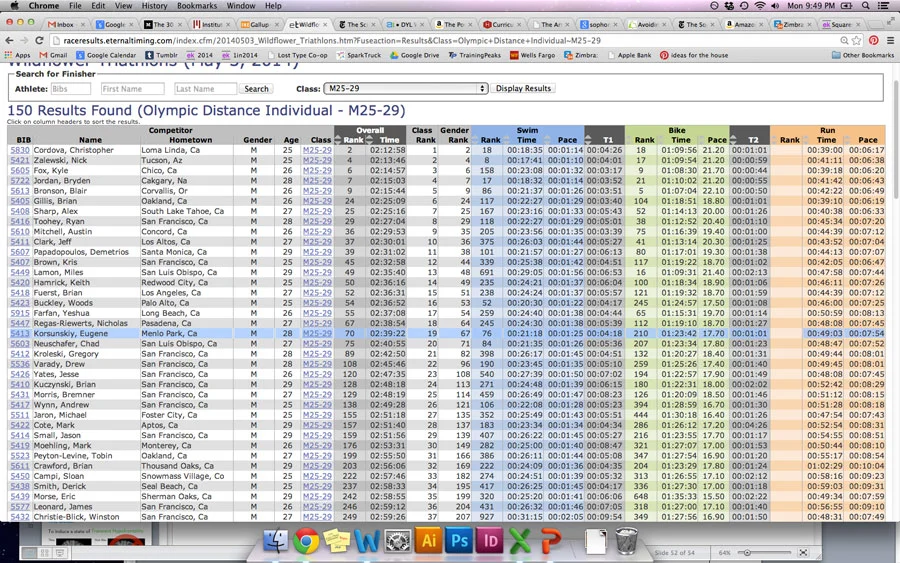Open Wi-Fi status in menu bar
The height and width of the screenshot is (563, 900).
tap(760, 6)
